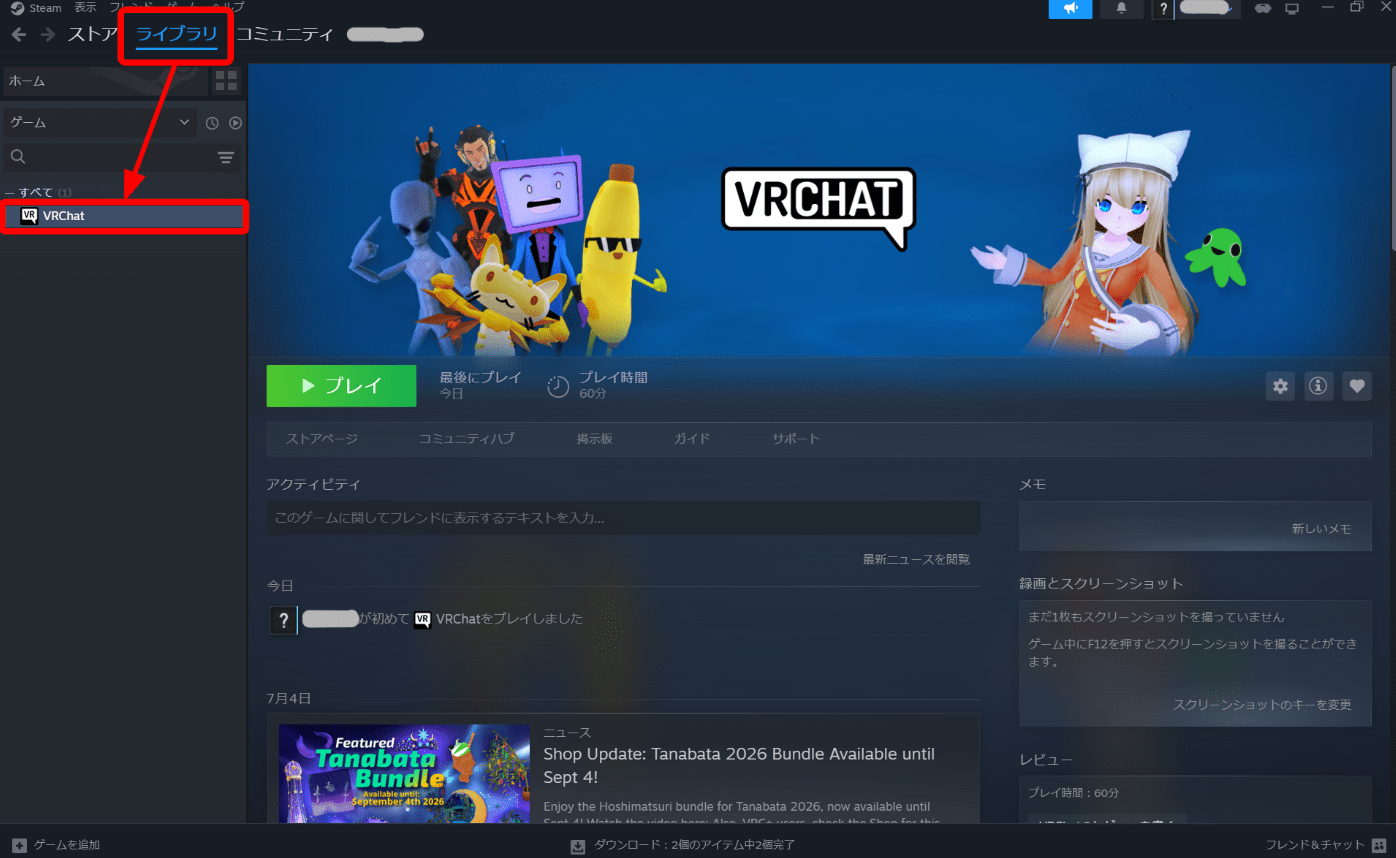Screen dimensions: 1396x858
Task: Open the 掲示板 link
Action: coord(594,439)
